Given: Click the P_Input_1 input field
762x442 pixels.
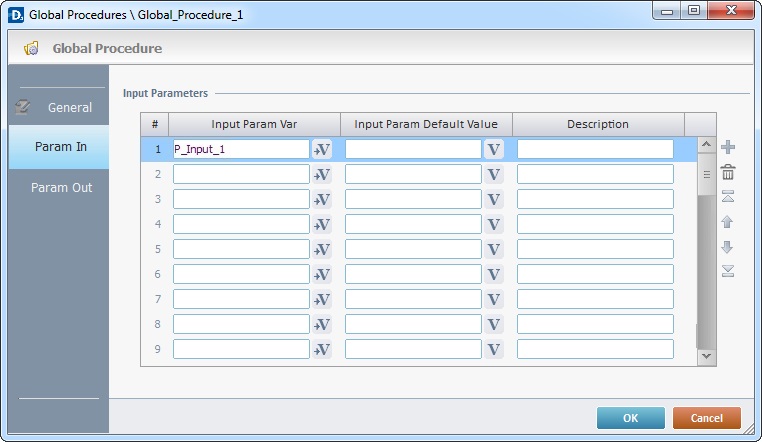Looking at the screenshot, I should point(241,149).
